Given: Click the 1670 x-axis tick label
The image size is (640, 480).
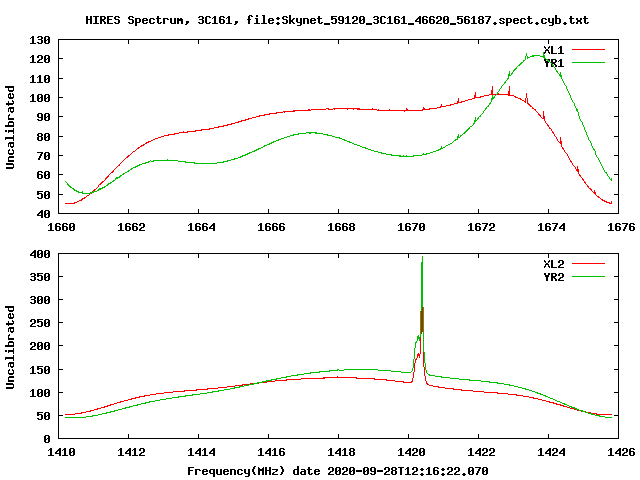Looking at the screenshot, I should point(411,227).
